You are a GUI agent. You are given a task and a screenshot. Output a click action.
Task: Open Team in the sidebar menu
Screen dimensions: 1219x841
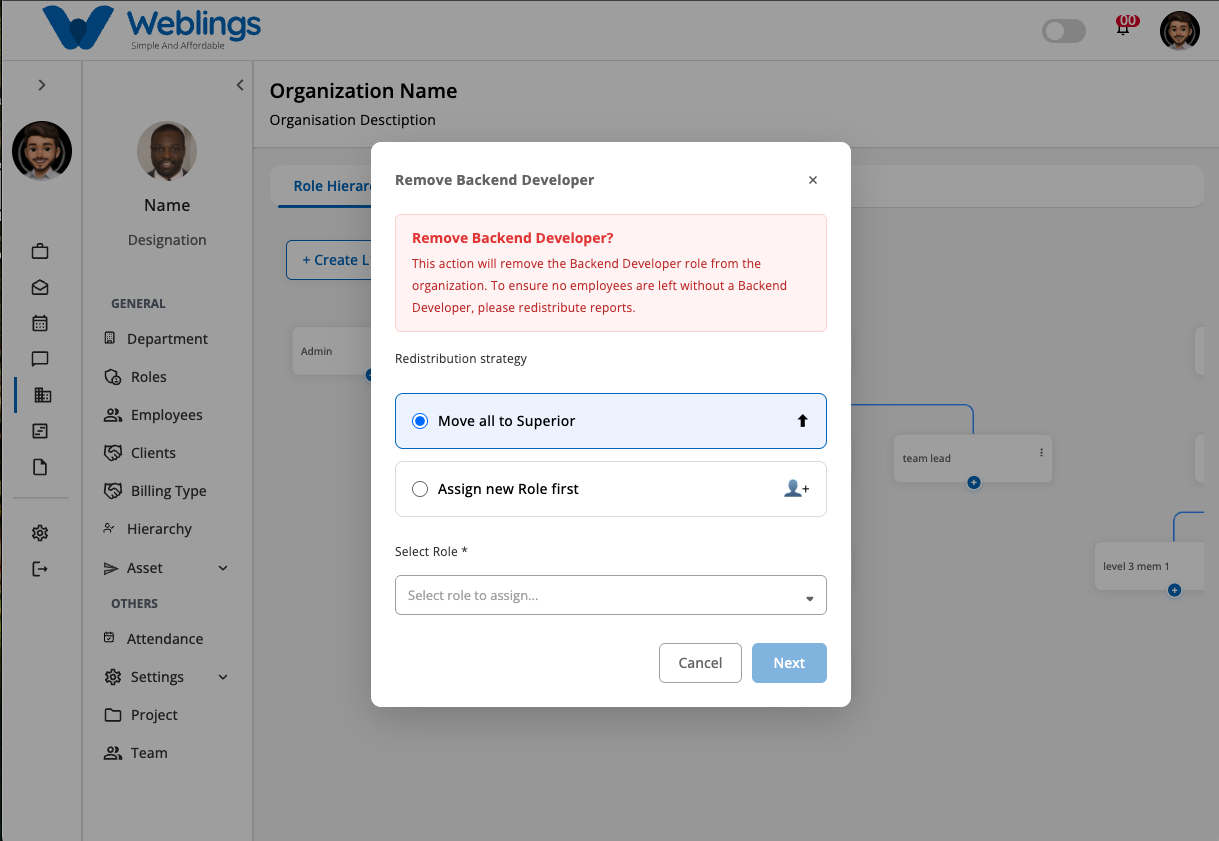[136, 753]
